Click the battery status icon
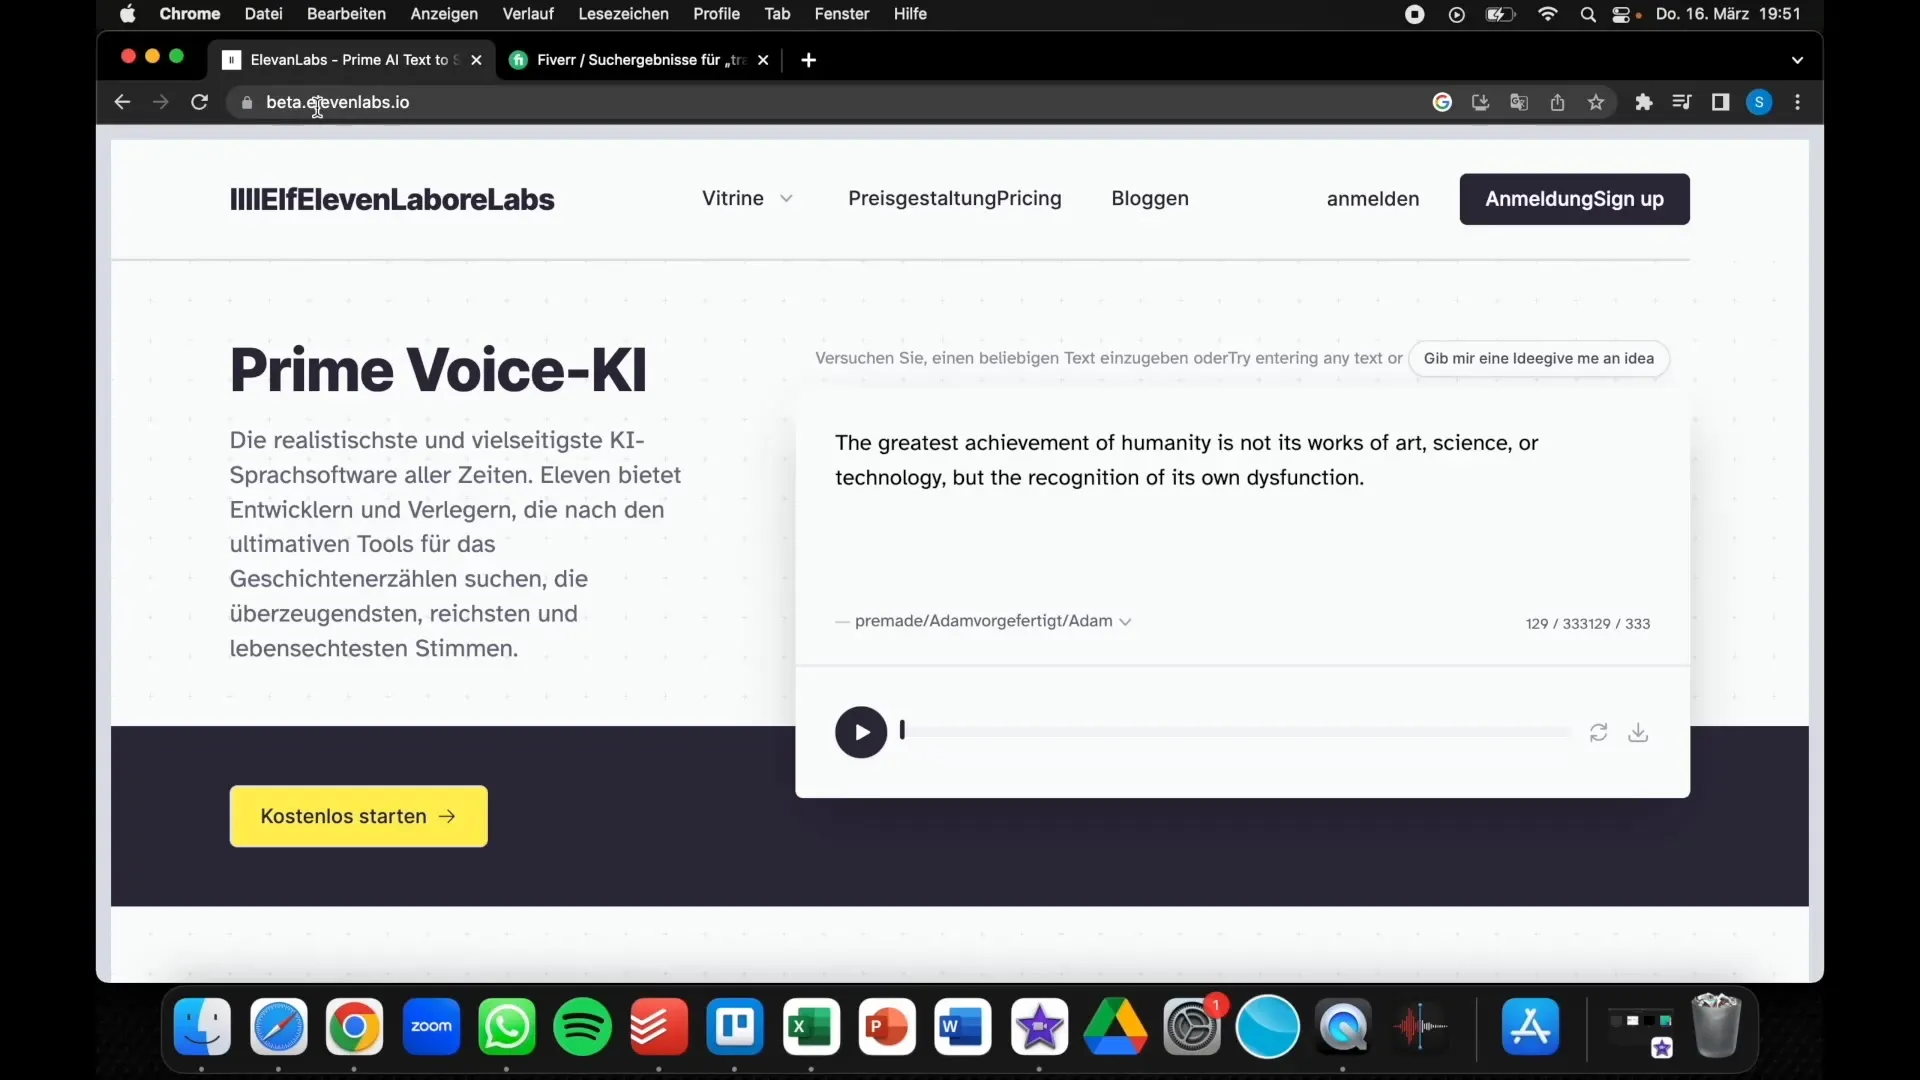 pyautogui.click(x=1500, y=14)
